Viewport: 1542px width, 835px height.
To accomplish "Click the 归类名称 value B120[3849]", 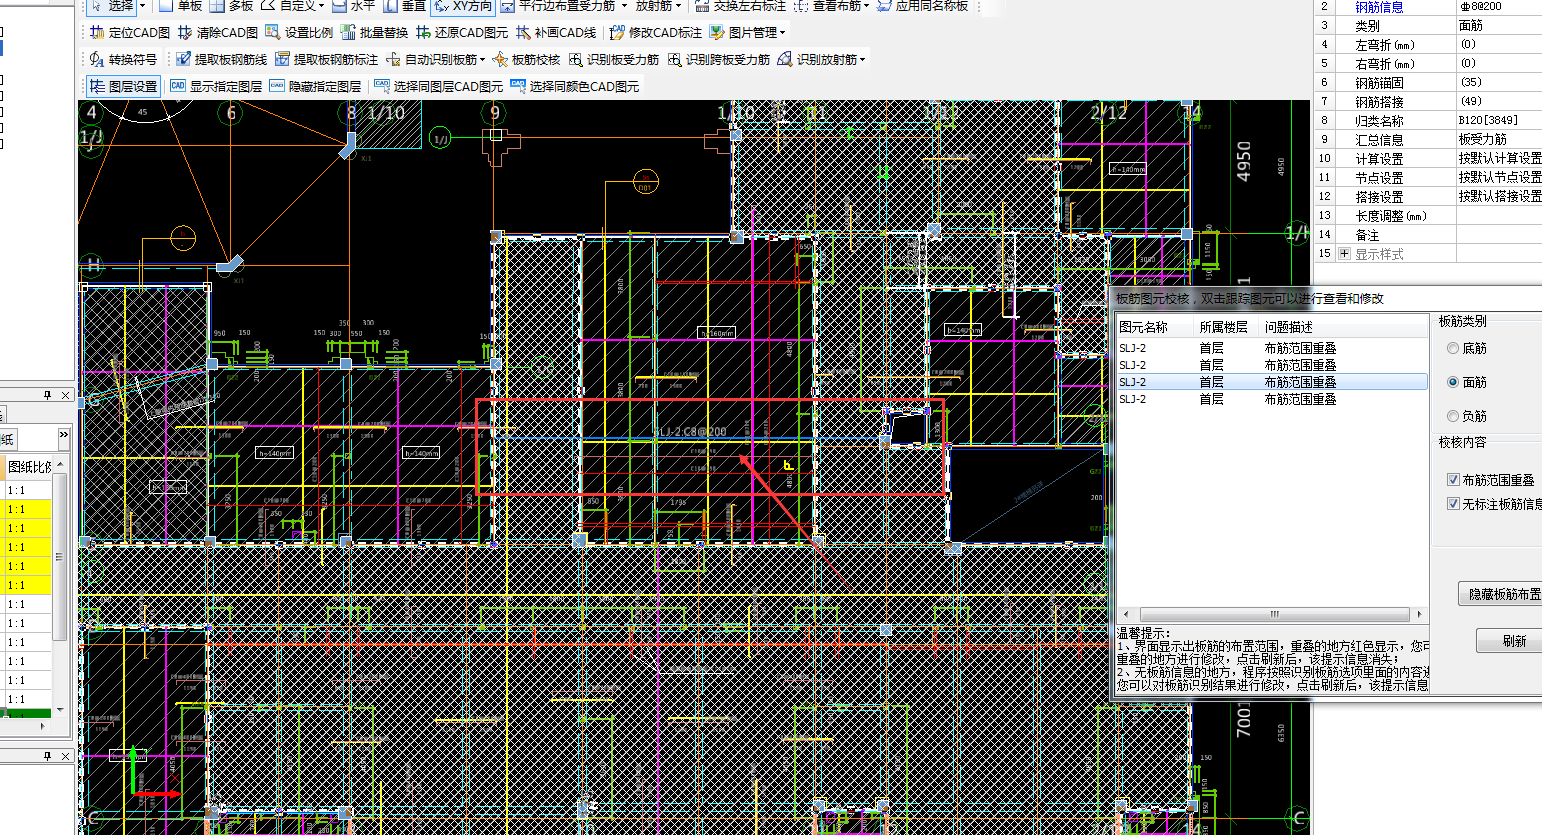I will pos(1488,120).
